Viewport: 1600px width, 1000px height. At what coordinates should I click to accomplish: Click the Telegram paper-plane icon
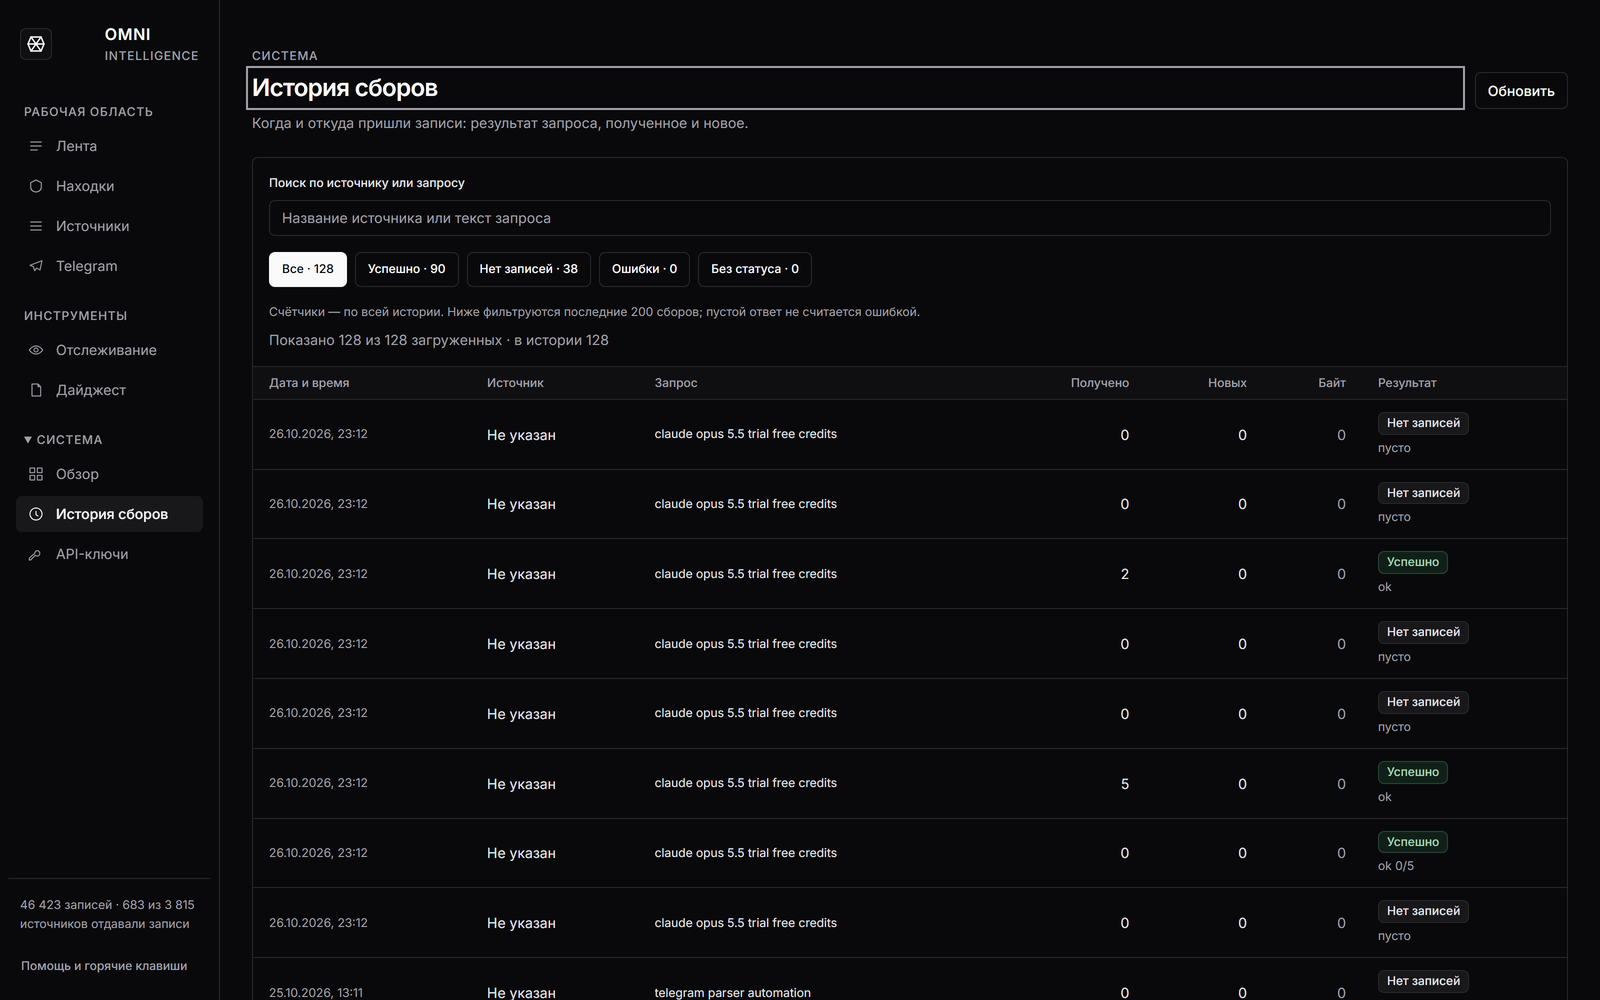(x=36, y=266)
